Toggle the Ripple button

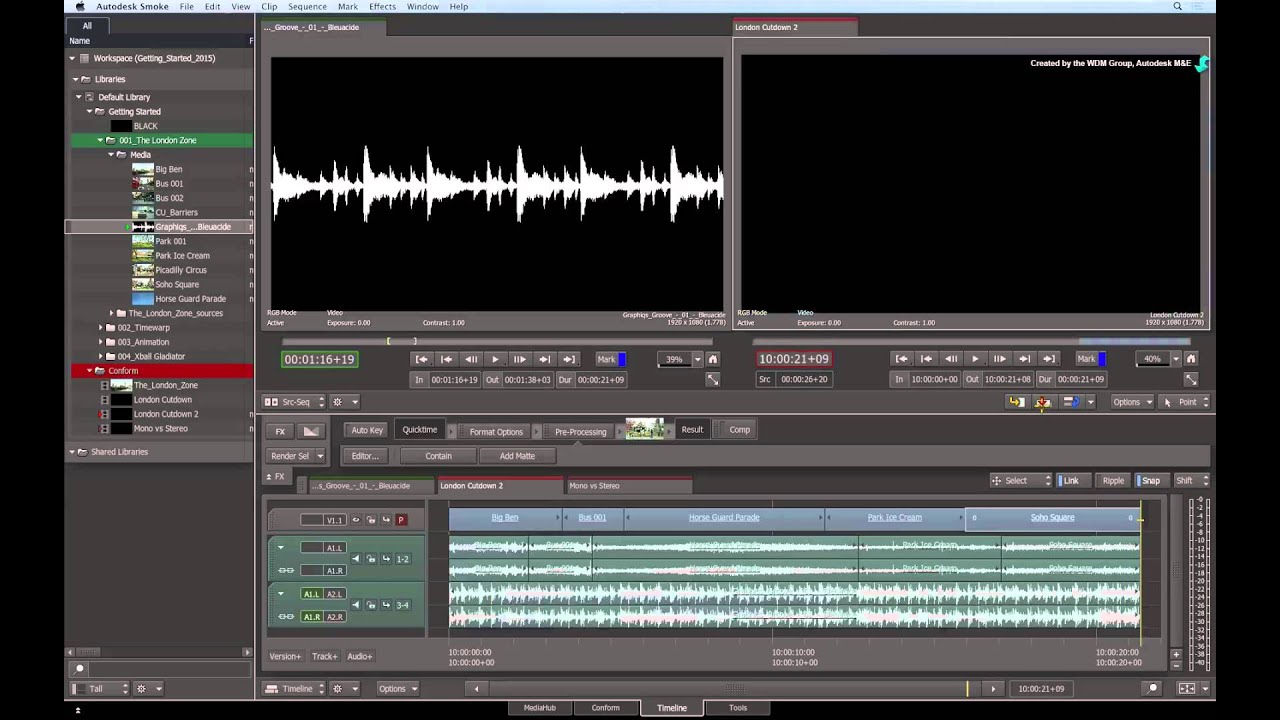click(x=1113, y=481)
